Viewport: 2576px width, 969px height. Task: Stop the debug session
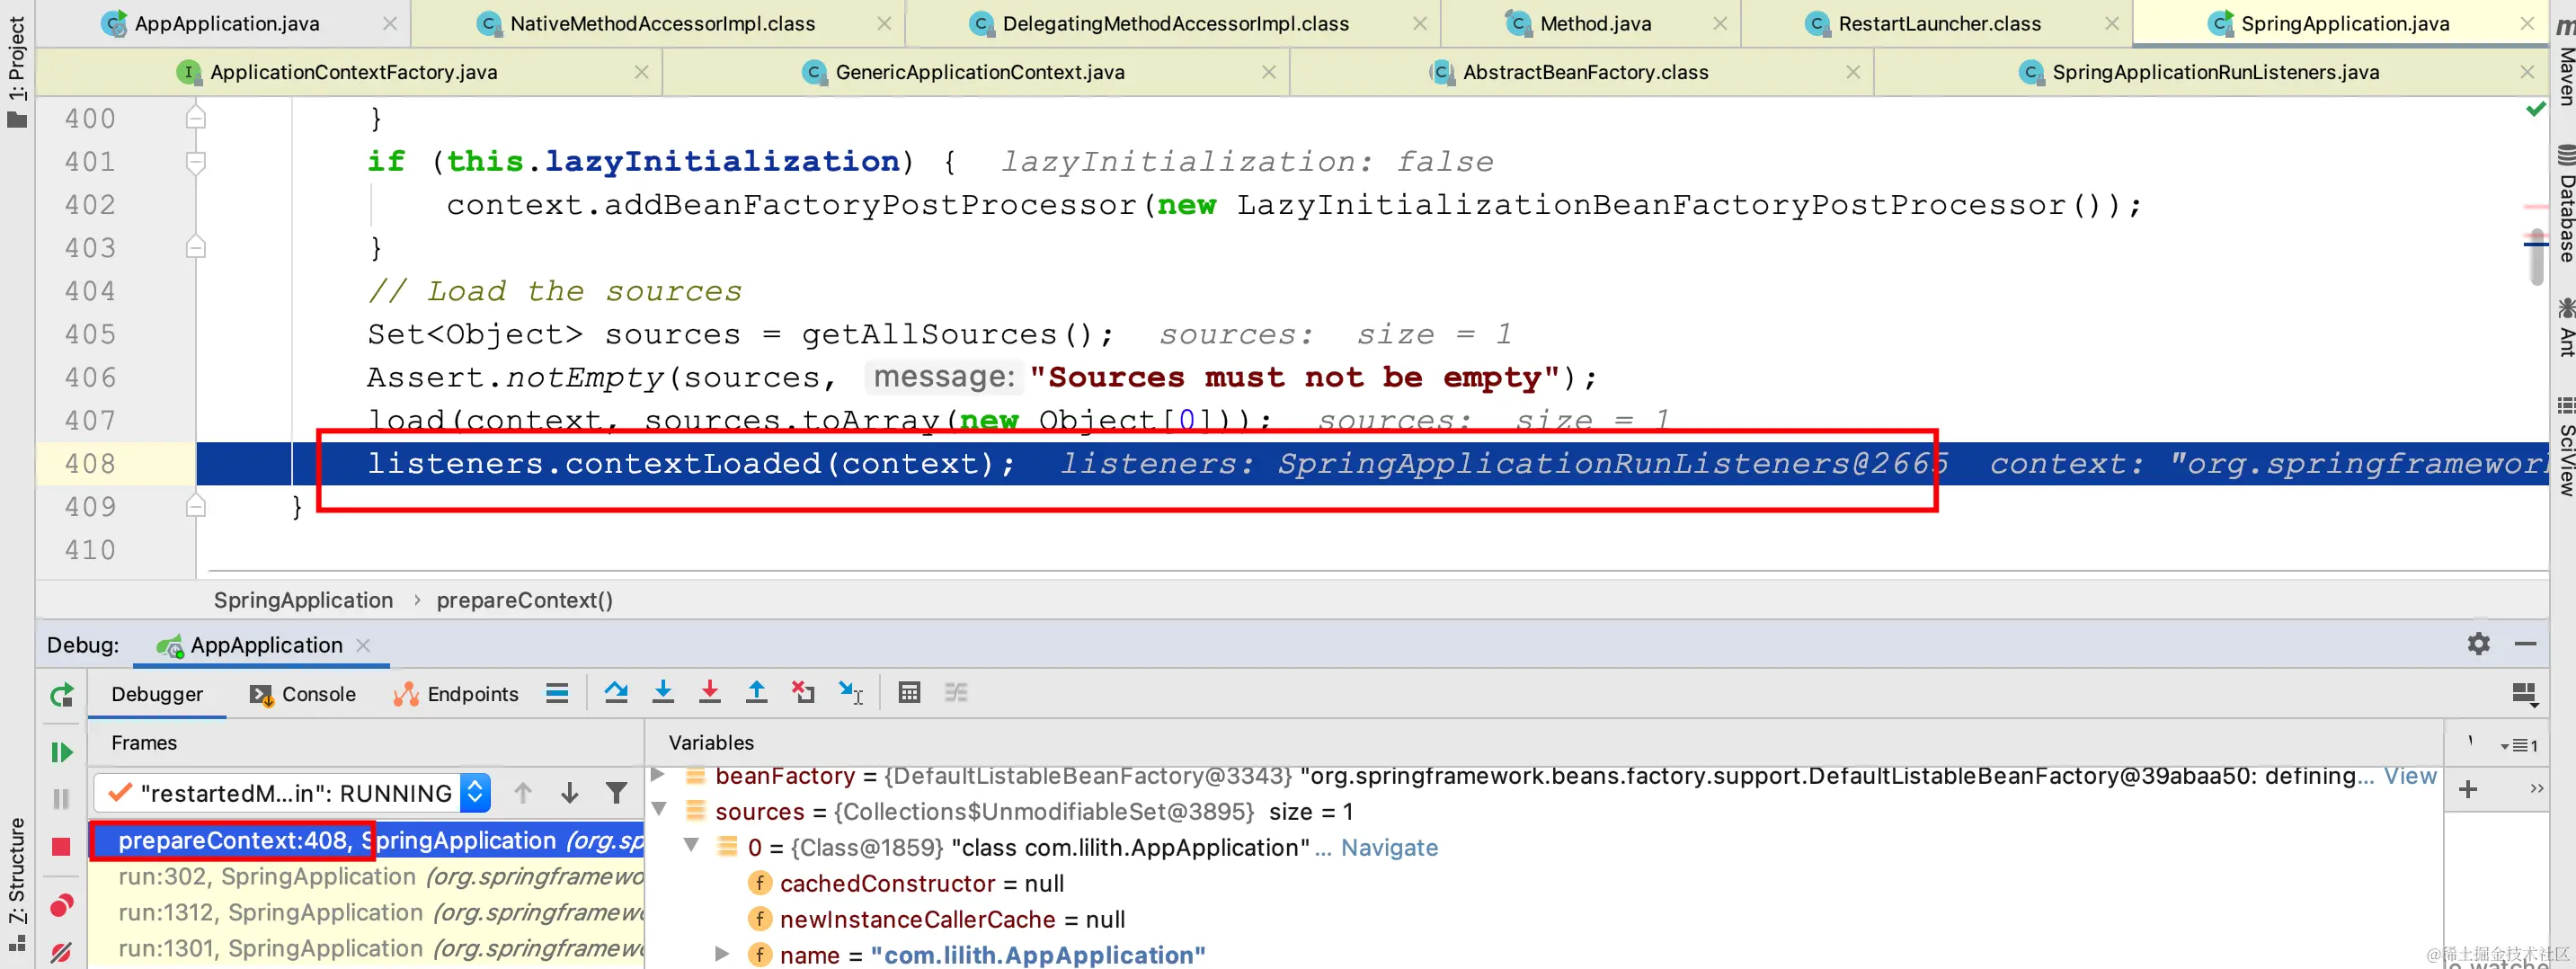tap(61, 847)
